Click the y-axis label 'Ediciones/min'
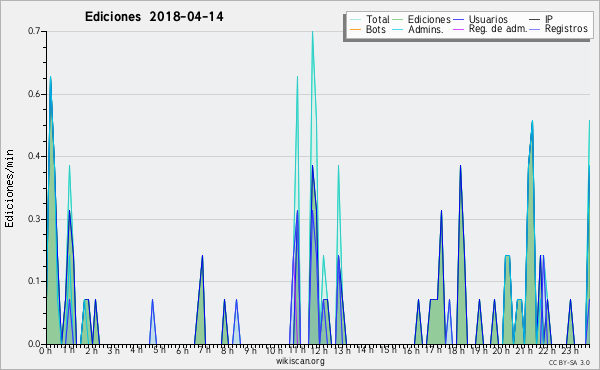Viewport: 600px width, 370px height. [x=9, y=188]
